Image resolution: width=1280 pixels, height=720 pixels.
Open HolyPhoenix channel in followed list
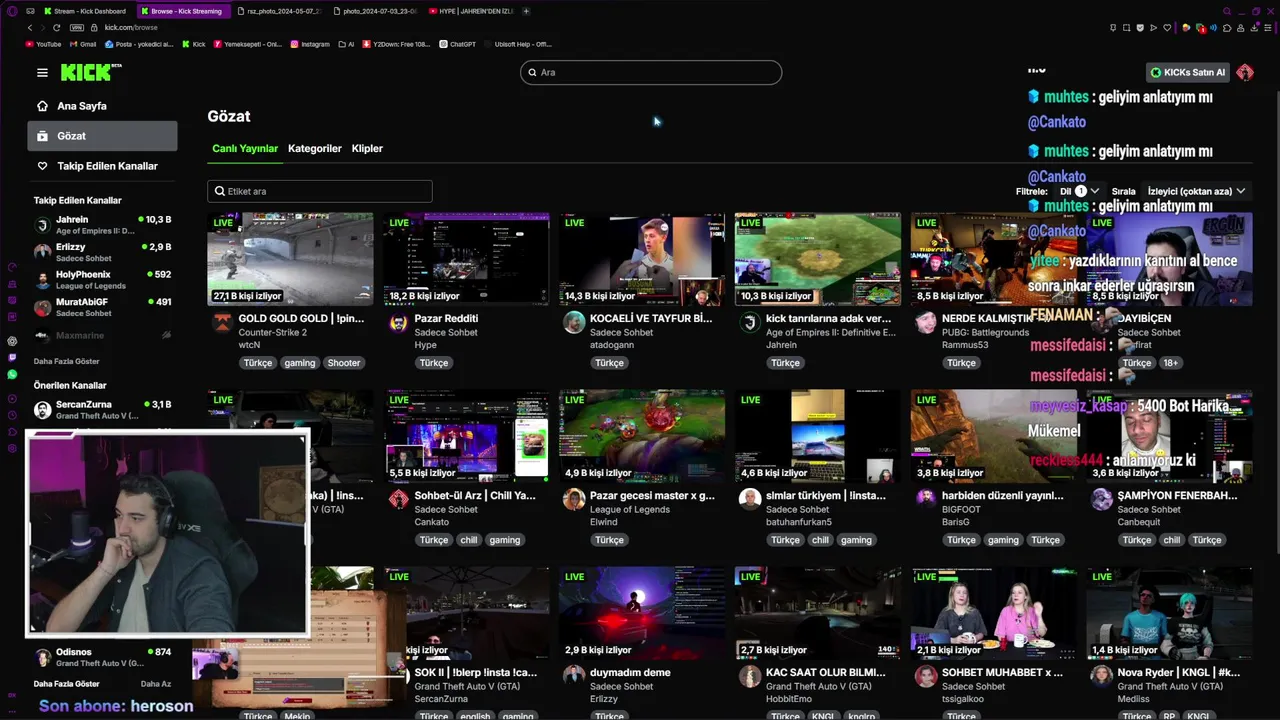click(102, 280)
